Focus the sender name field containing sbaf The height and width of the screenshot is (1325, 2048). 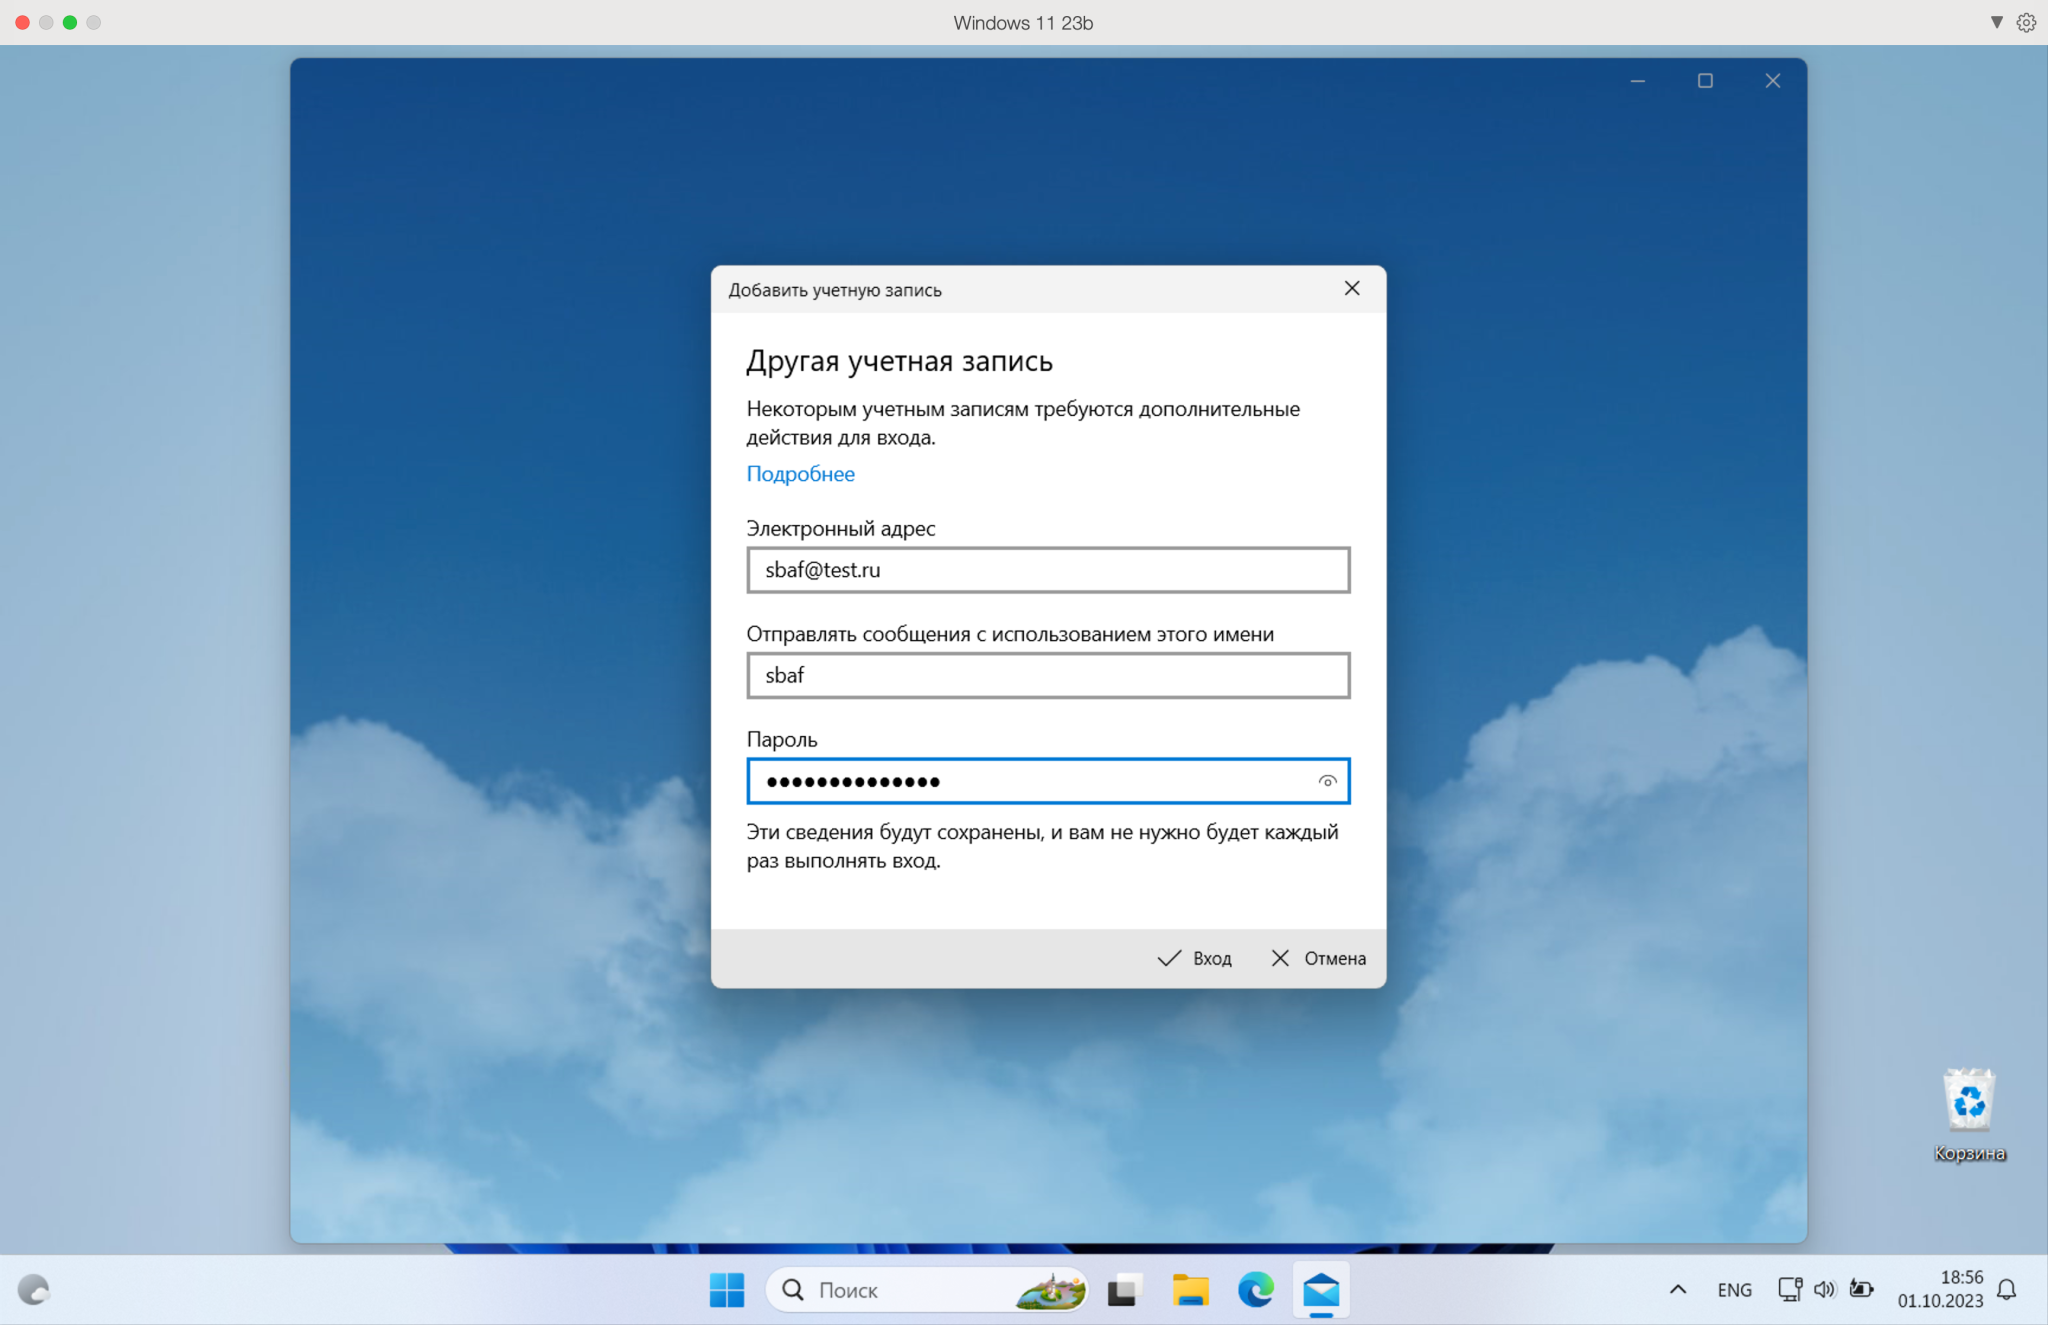(x=1048, y=675)
